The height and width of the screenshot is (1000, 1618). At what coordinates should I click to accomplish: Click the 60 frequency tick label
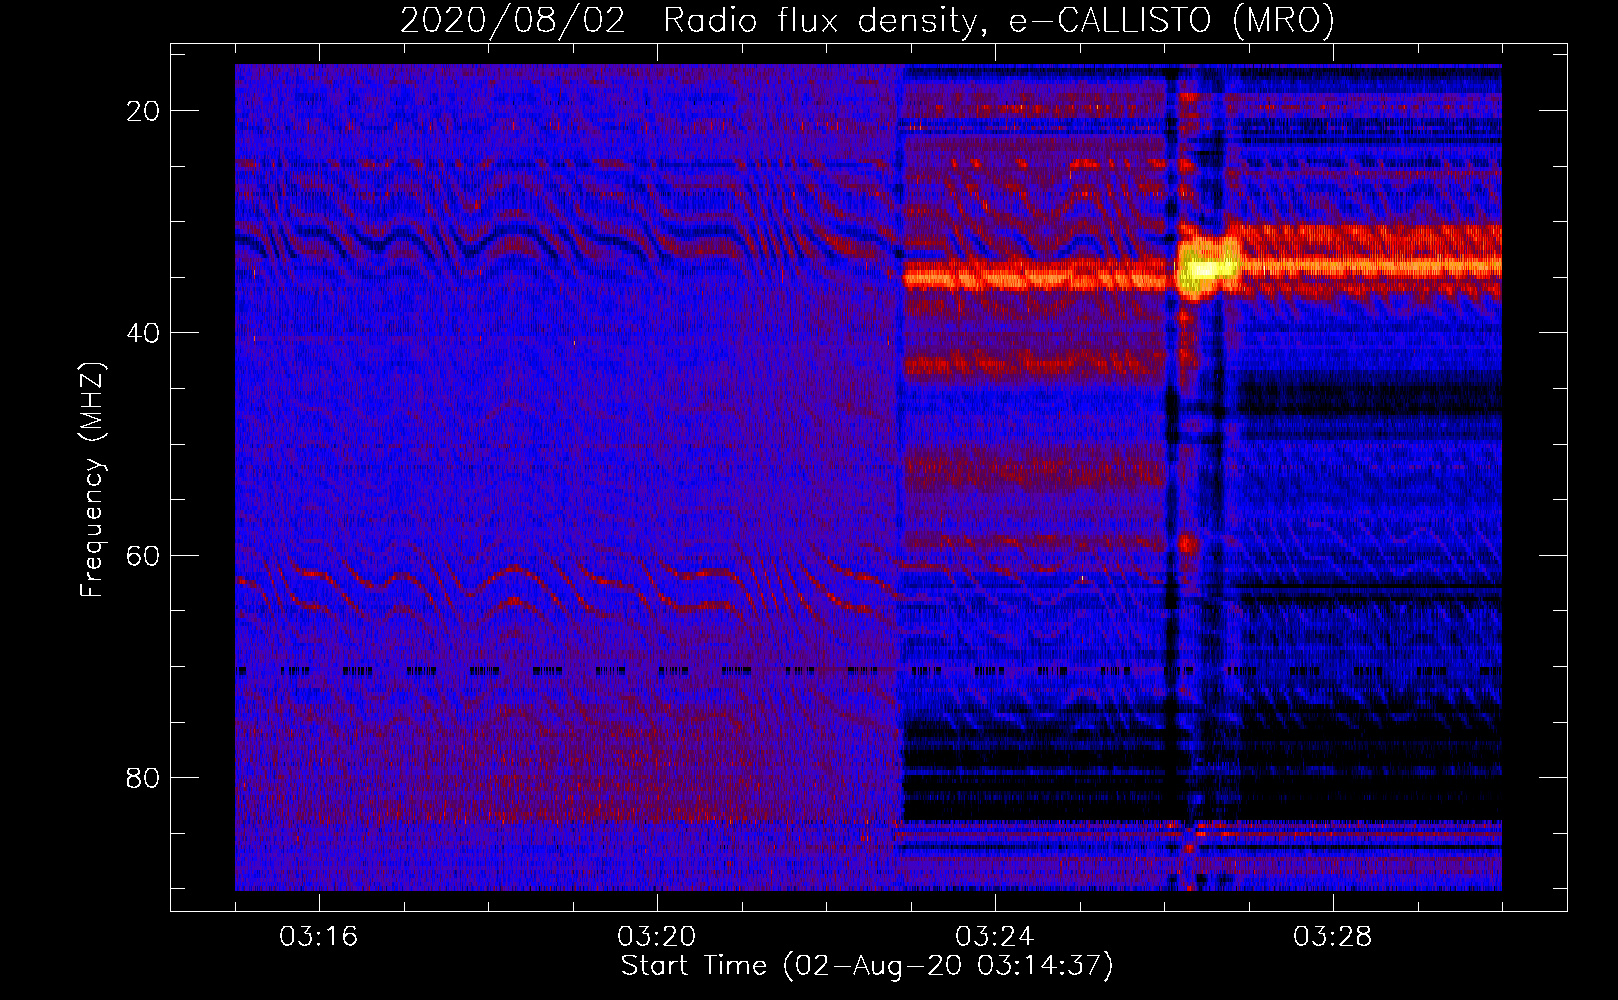(x=143, y=555)
